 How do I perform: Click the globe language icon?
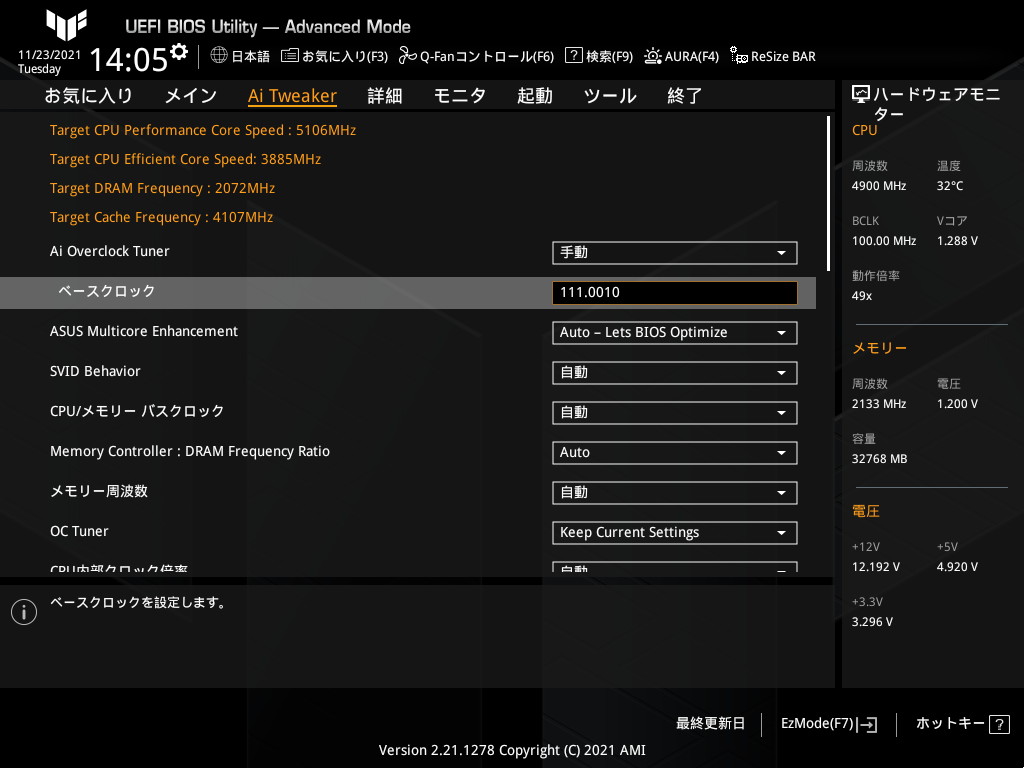click(219, 55)
